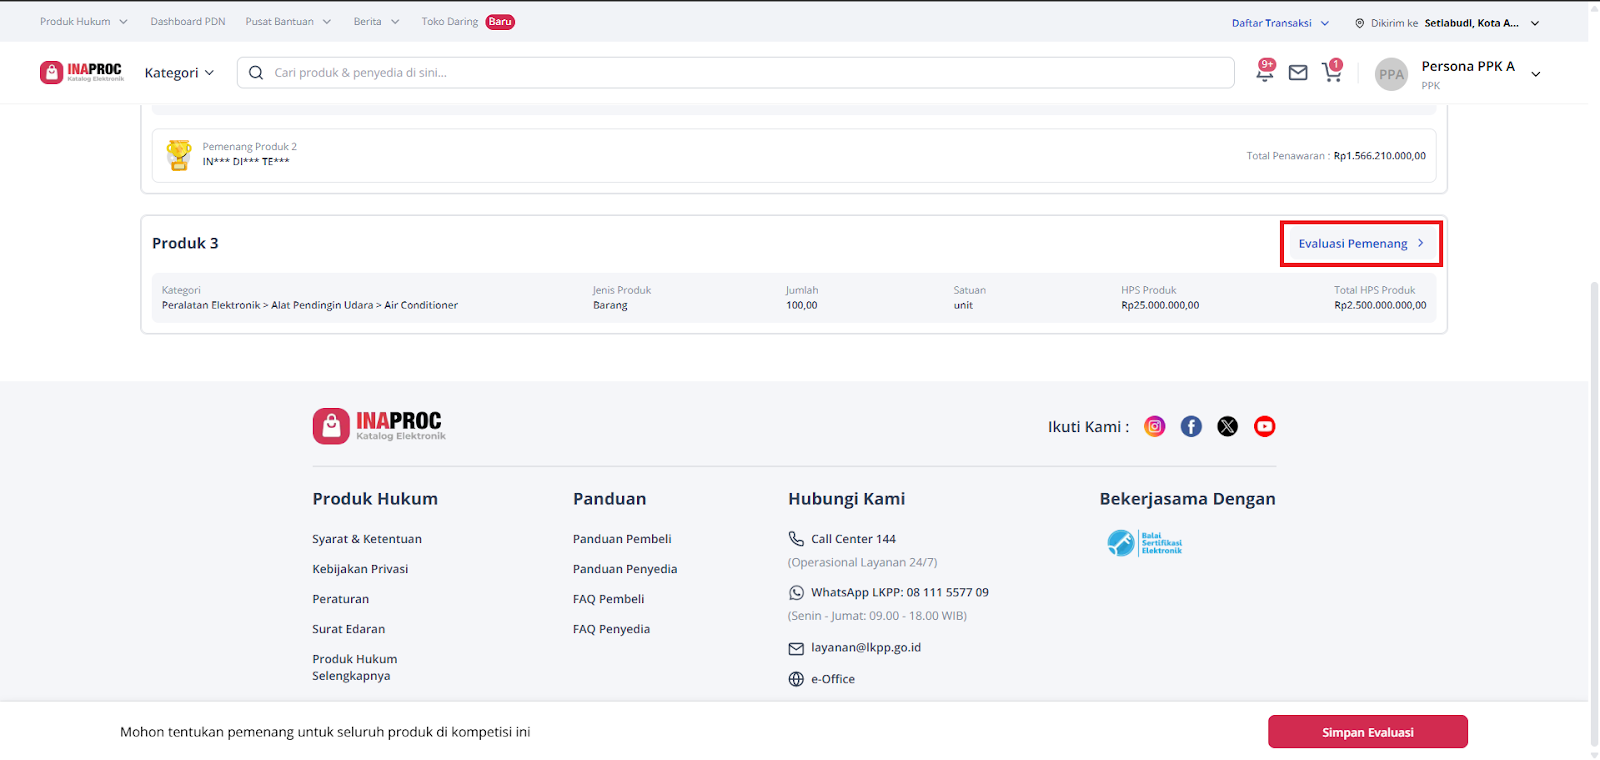Click the Jumlah value 100,00
The image size is (1600, 760).
pyautogui.click(x=801, y=306)
